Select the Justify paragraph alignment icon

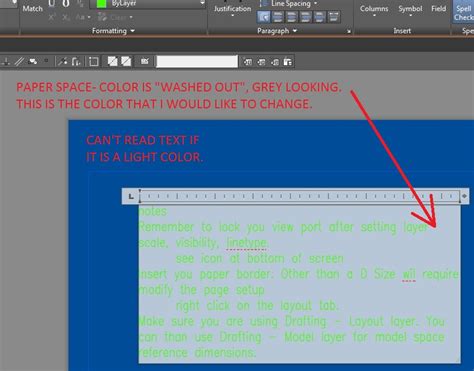(x=319, y=17)
